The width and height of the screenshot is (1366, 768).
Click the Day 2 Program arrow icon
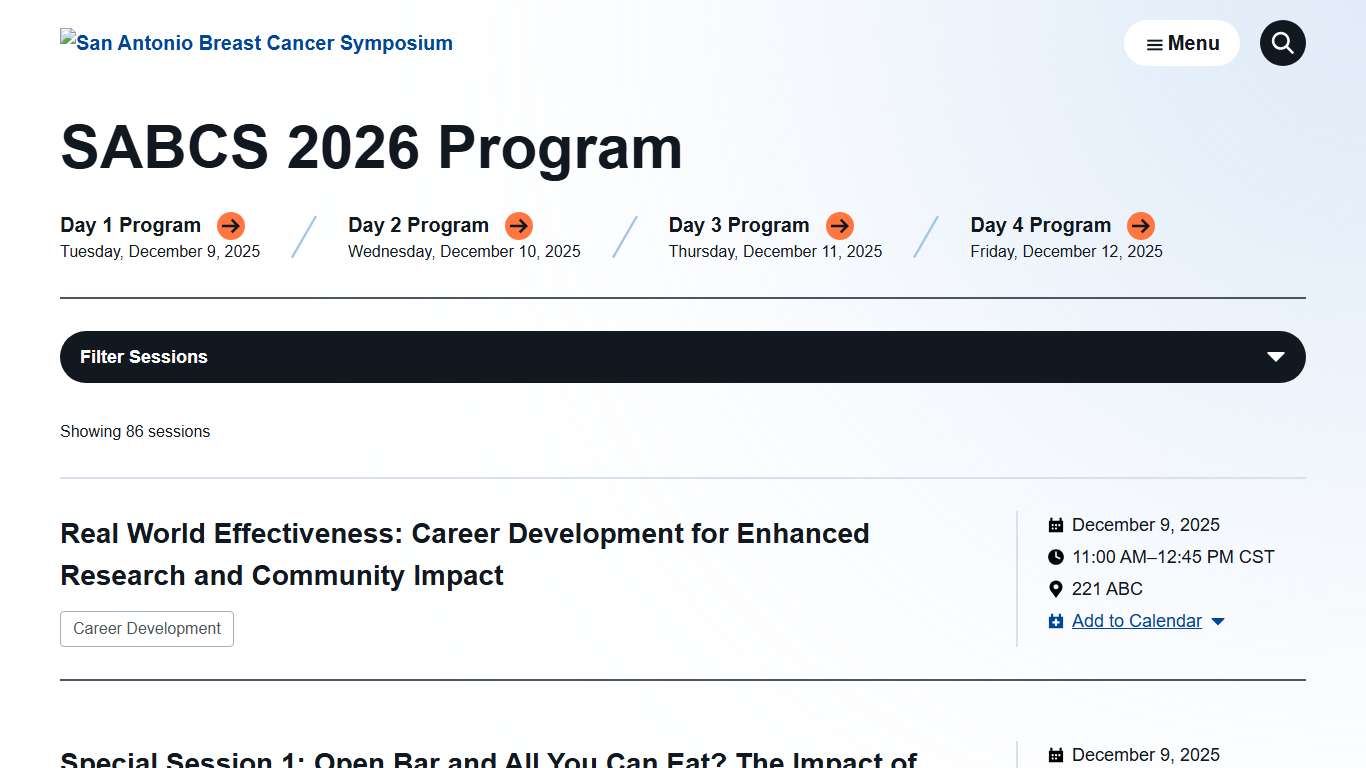pos(519,226)
